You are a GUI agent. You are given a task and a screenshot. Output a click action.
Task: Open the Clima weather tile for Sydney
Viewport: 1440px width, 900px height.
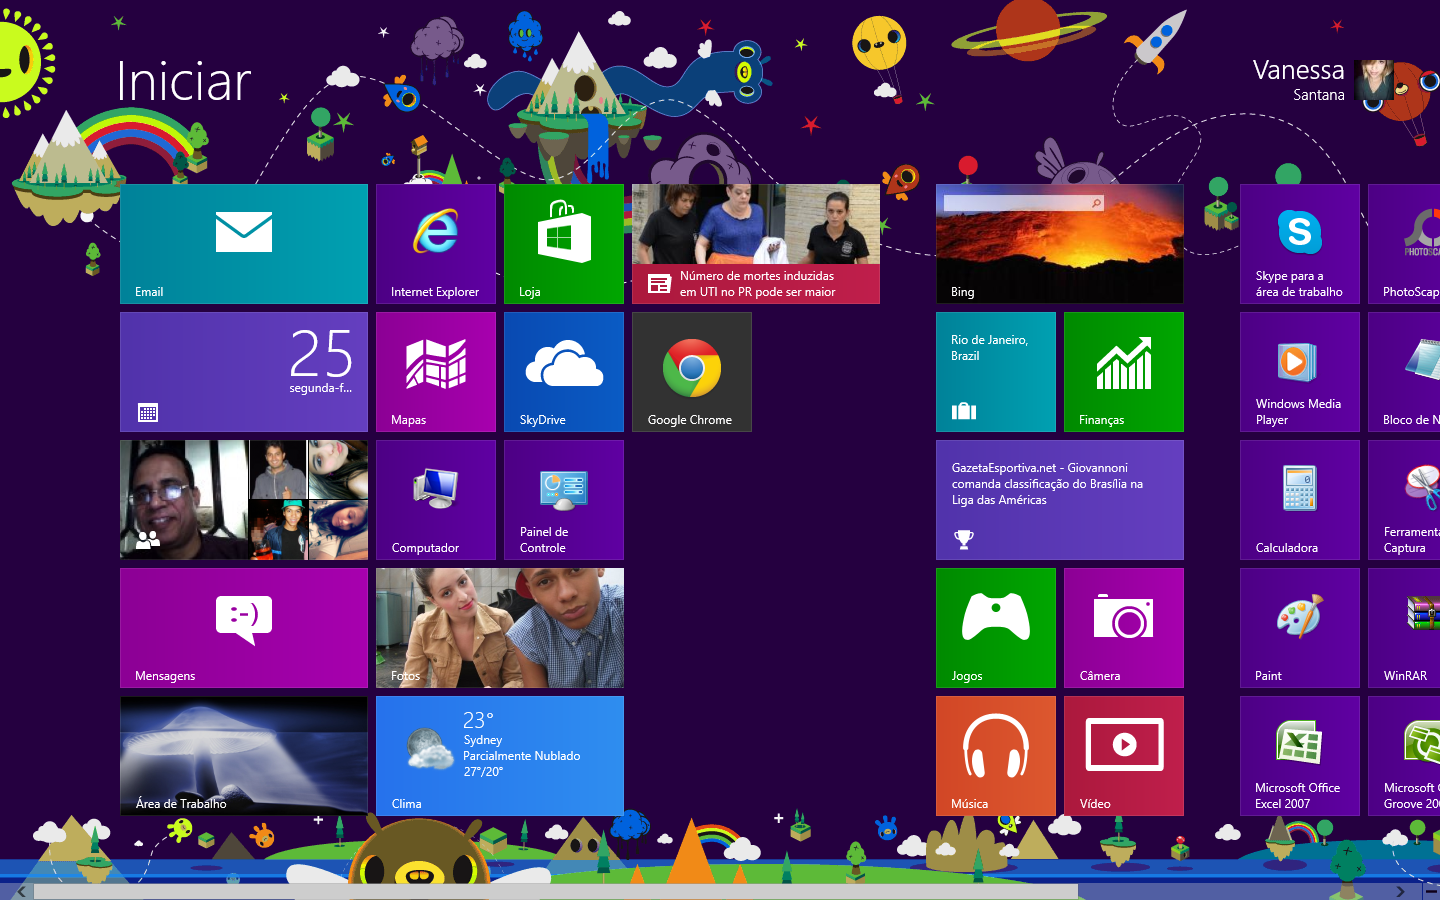500,756
